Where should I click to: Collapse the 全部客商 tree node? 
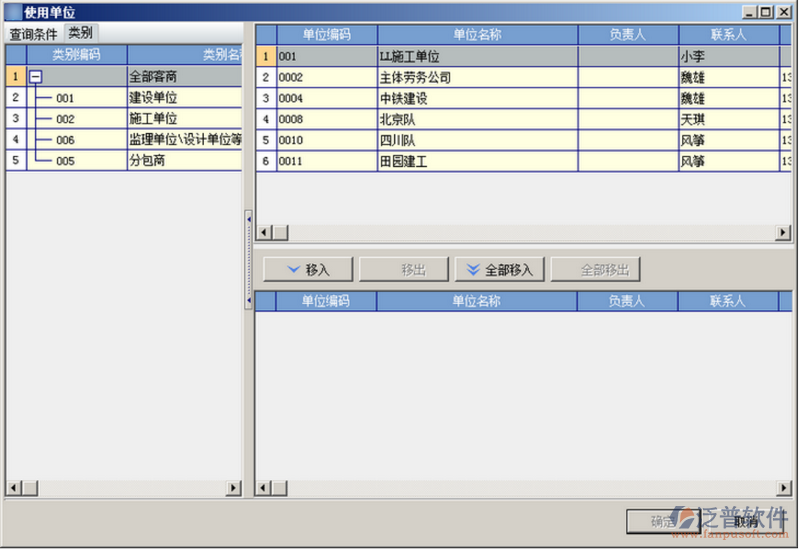pos(35,77)
